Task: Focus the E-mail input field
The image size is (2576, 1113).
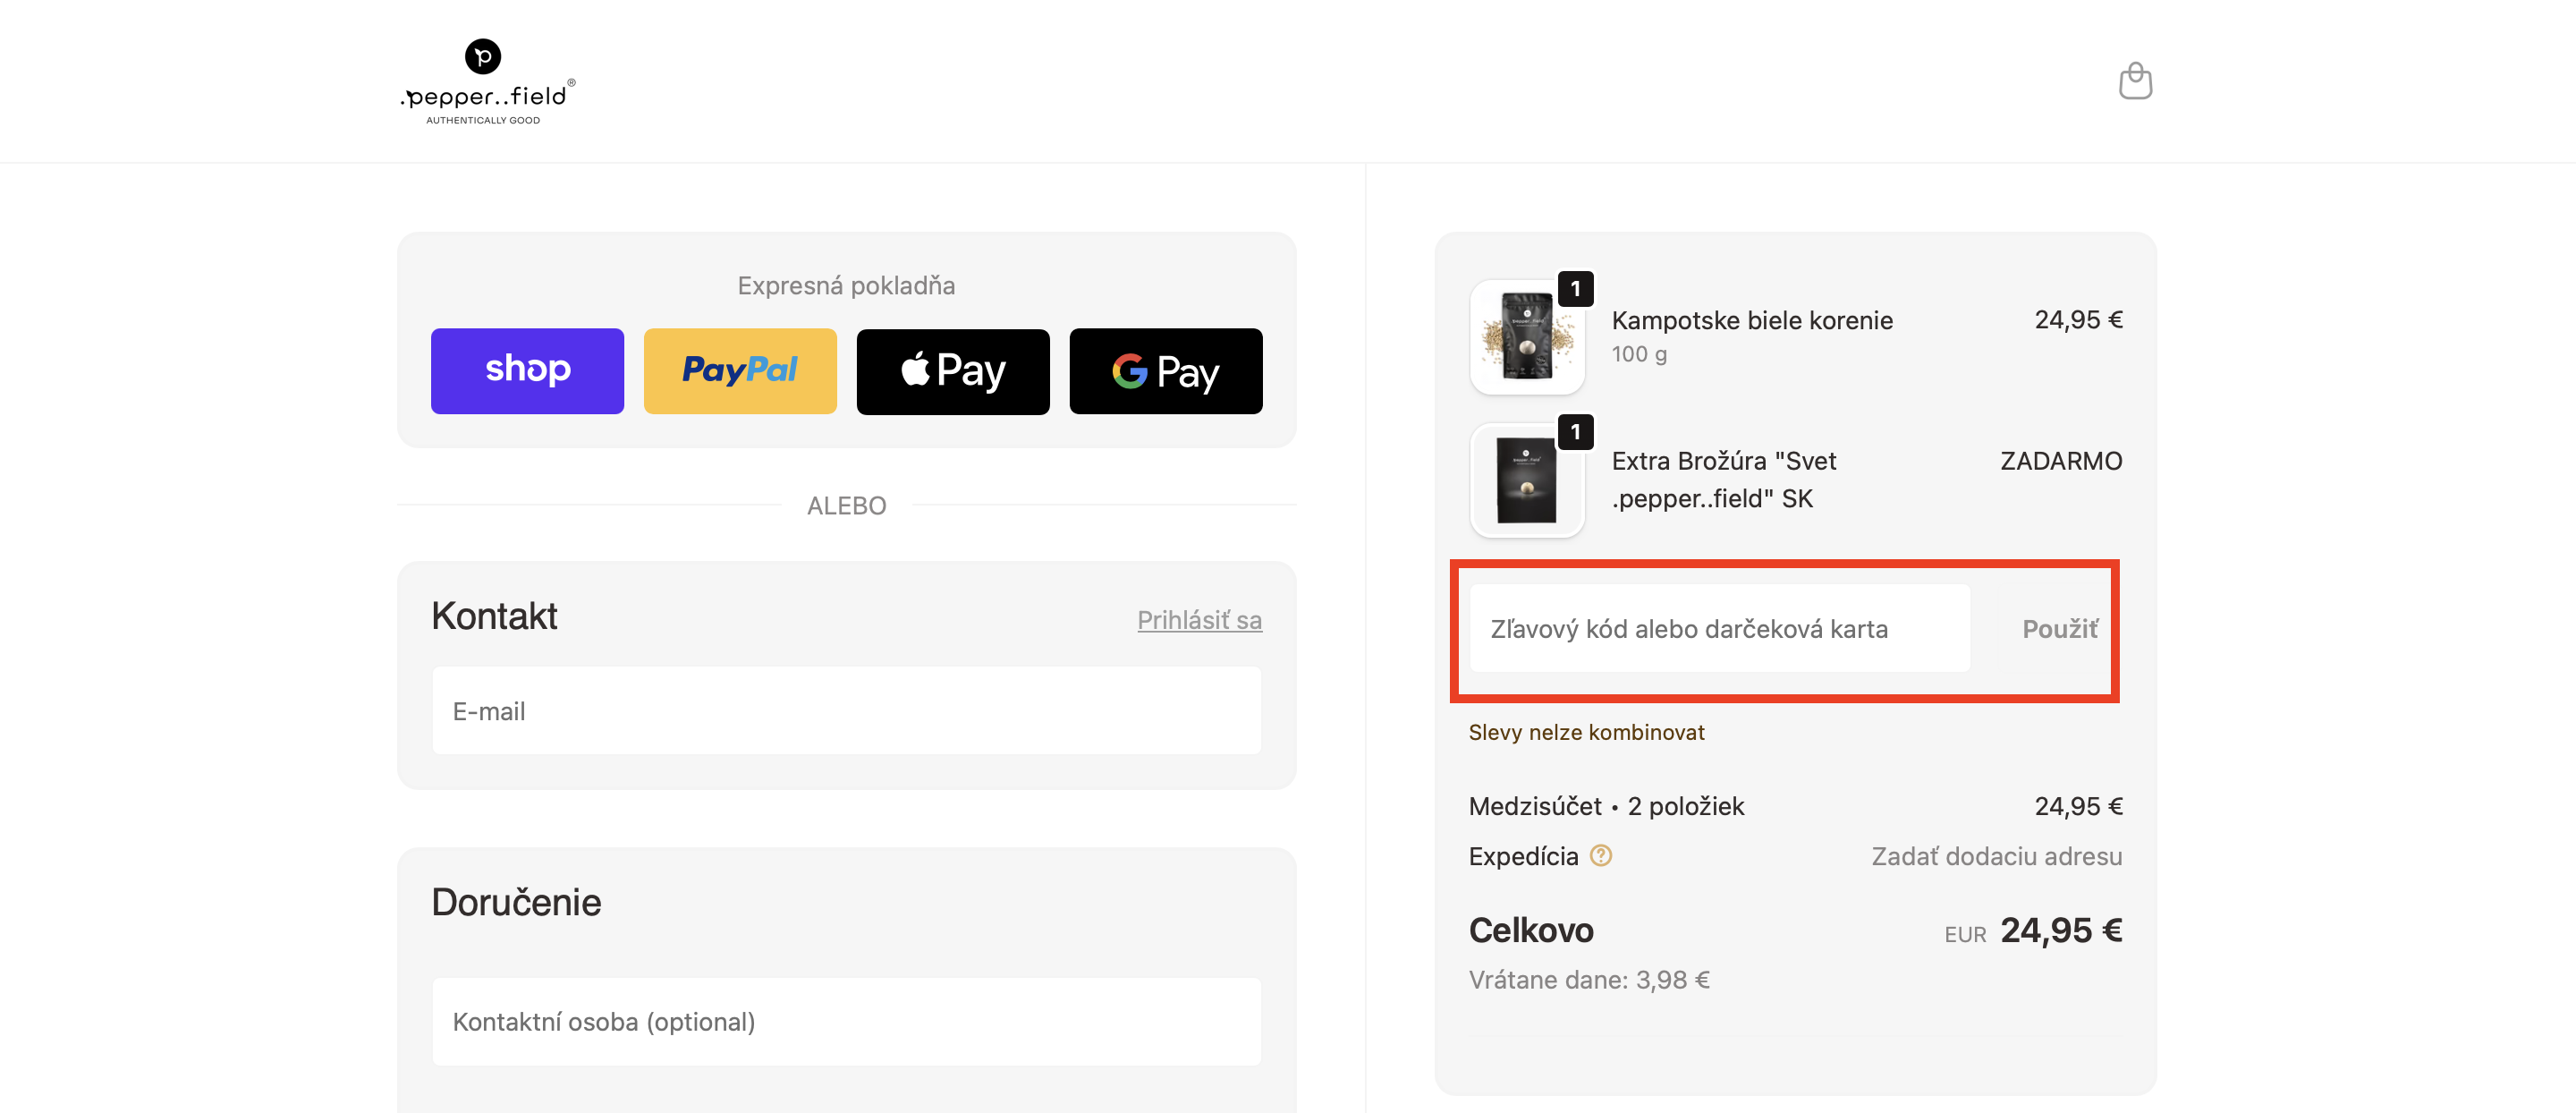Action: [x=846, y=711]
